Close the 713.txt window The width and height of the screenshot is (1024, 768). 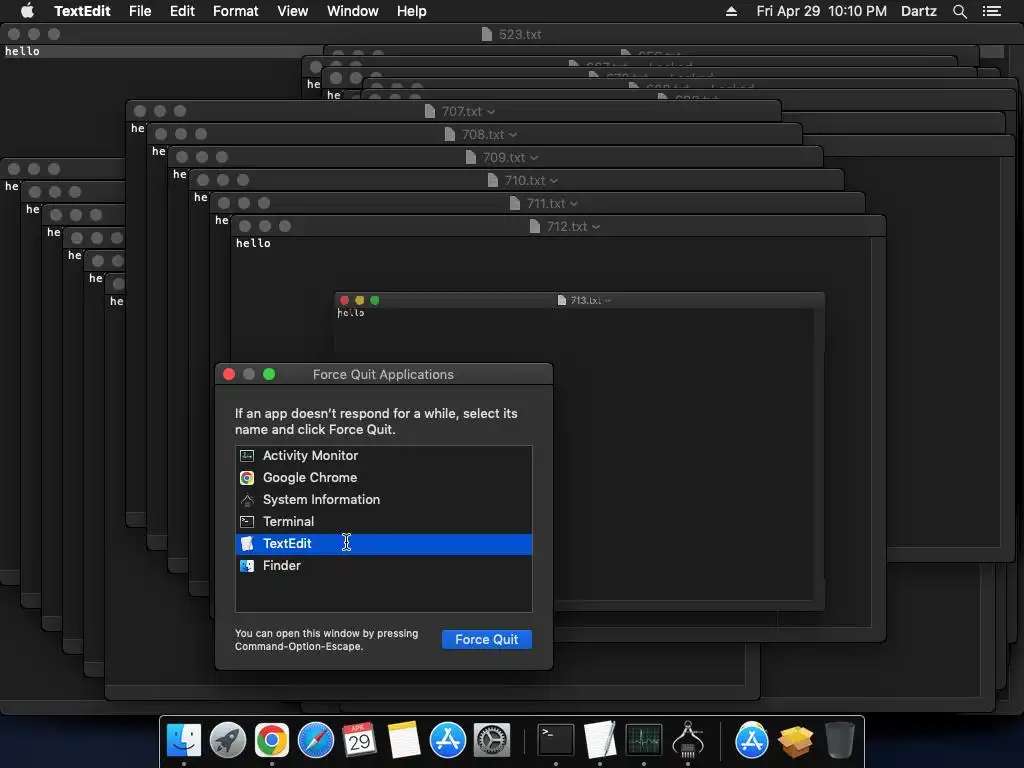click(x=345, y=300)
